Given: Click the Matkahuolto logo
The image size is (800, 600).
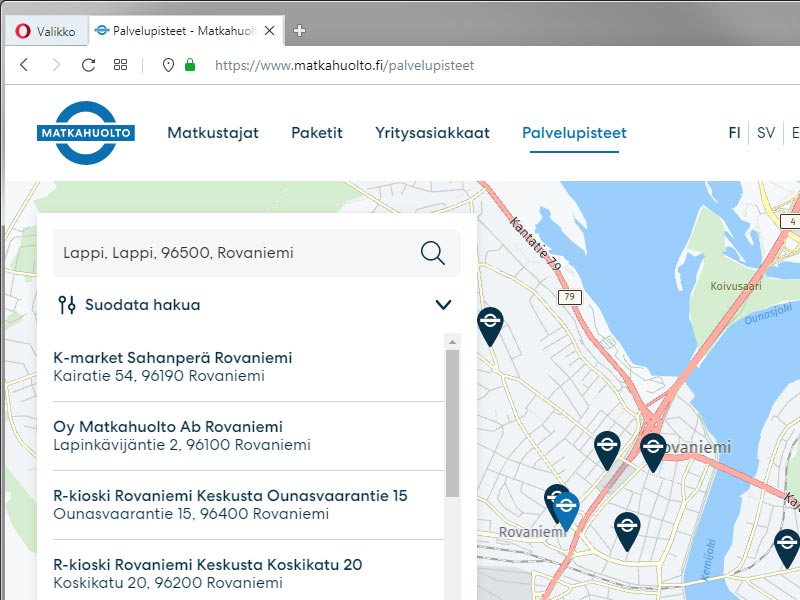Looking at the screenshot, I should pos(86,133).
